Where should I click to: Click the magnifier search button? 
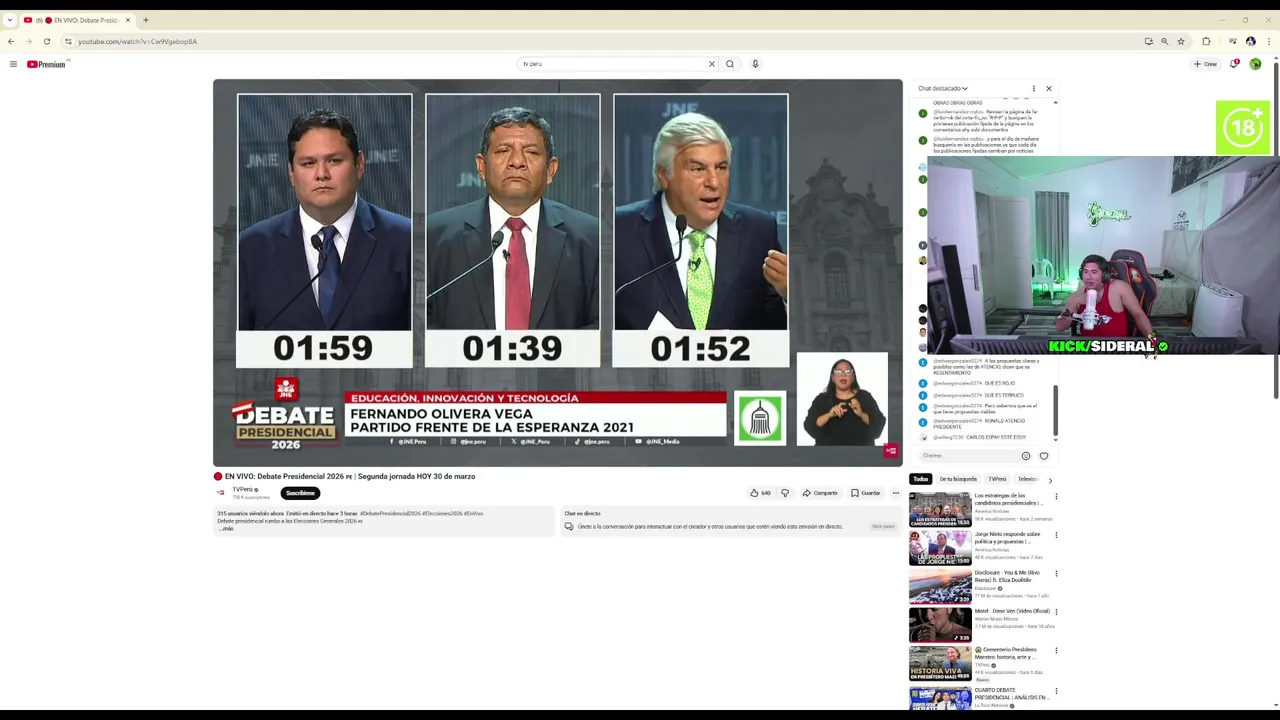(730, 64)
